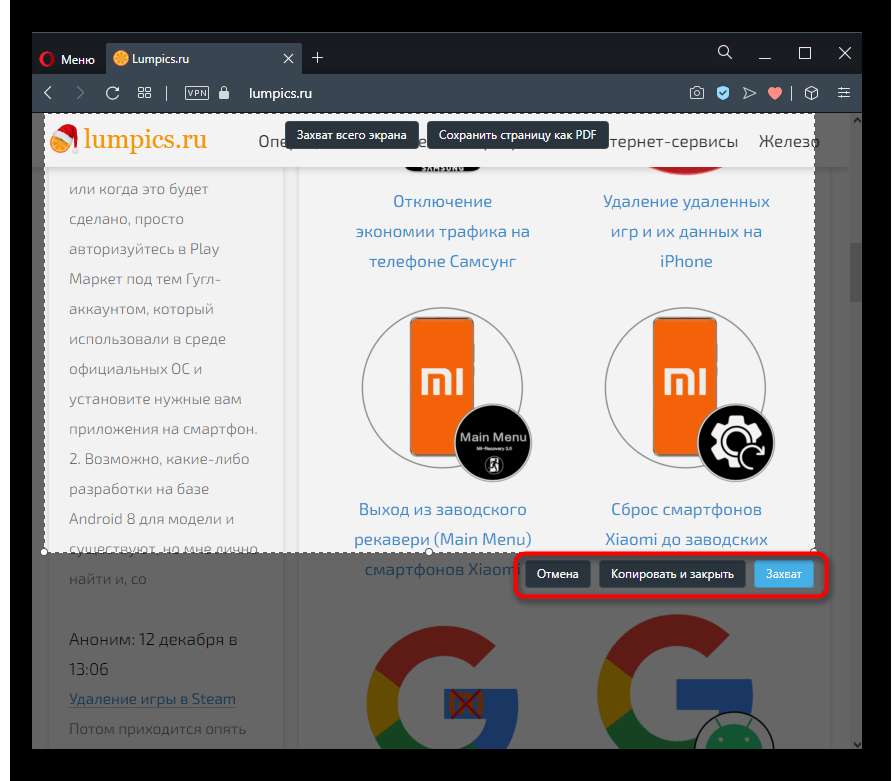Close the Lumpics.ru tab
The image size is (894, 781).
(x=287, y=59)
